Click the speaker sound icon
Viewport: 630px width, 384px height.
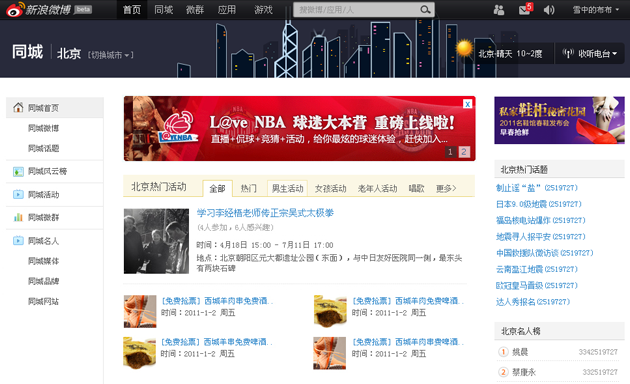tap(549, 10)
